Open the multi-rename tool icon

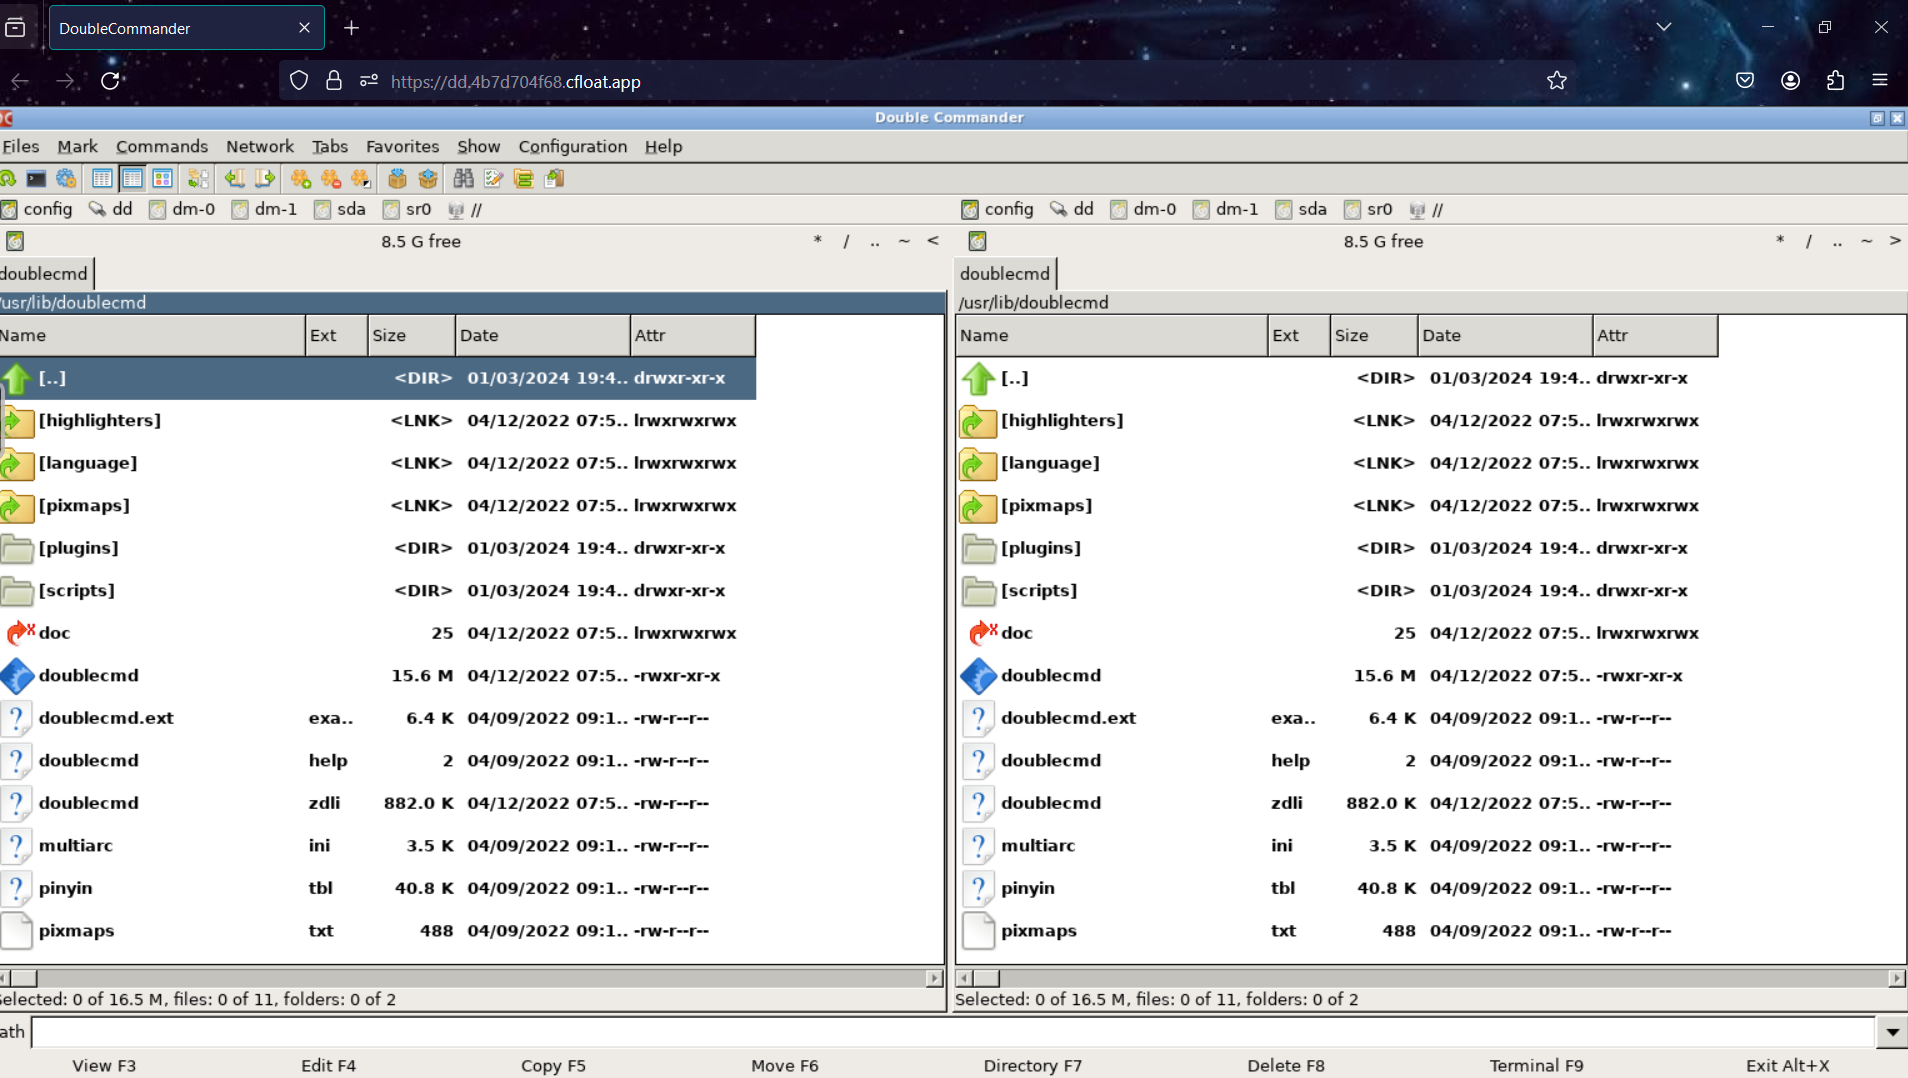(493, 179)
